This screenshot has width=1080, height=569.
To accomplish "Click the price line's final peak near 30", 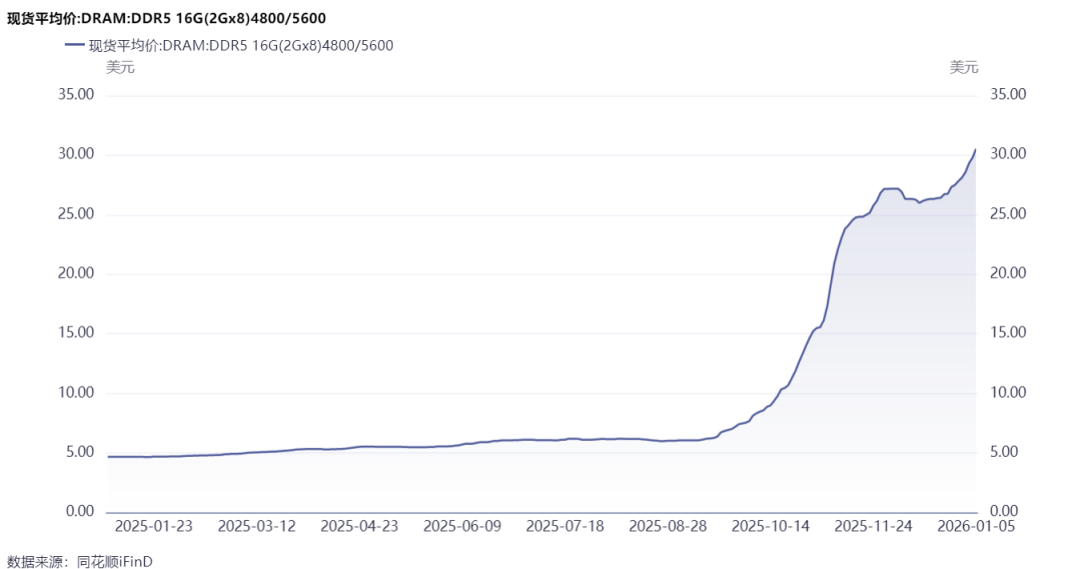I will (x=975, y=149).
